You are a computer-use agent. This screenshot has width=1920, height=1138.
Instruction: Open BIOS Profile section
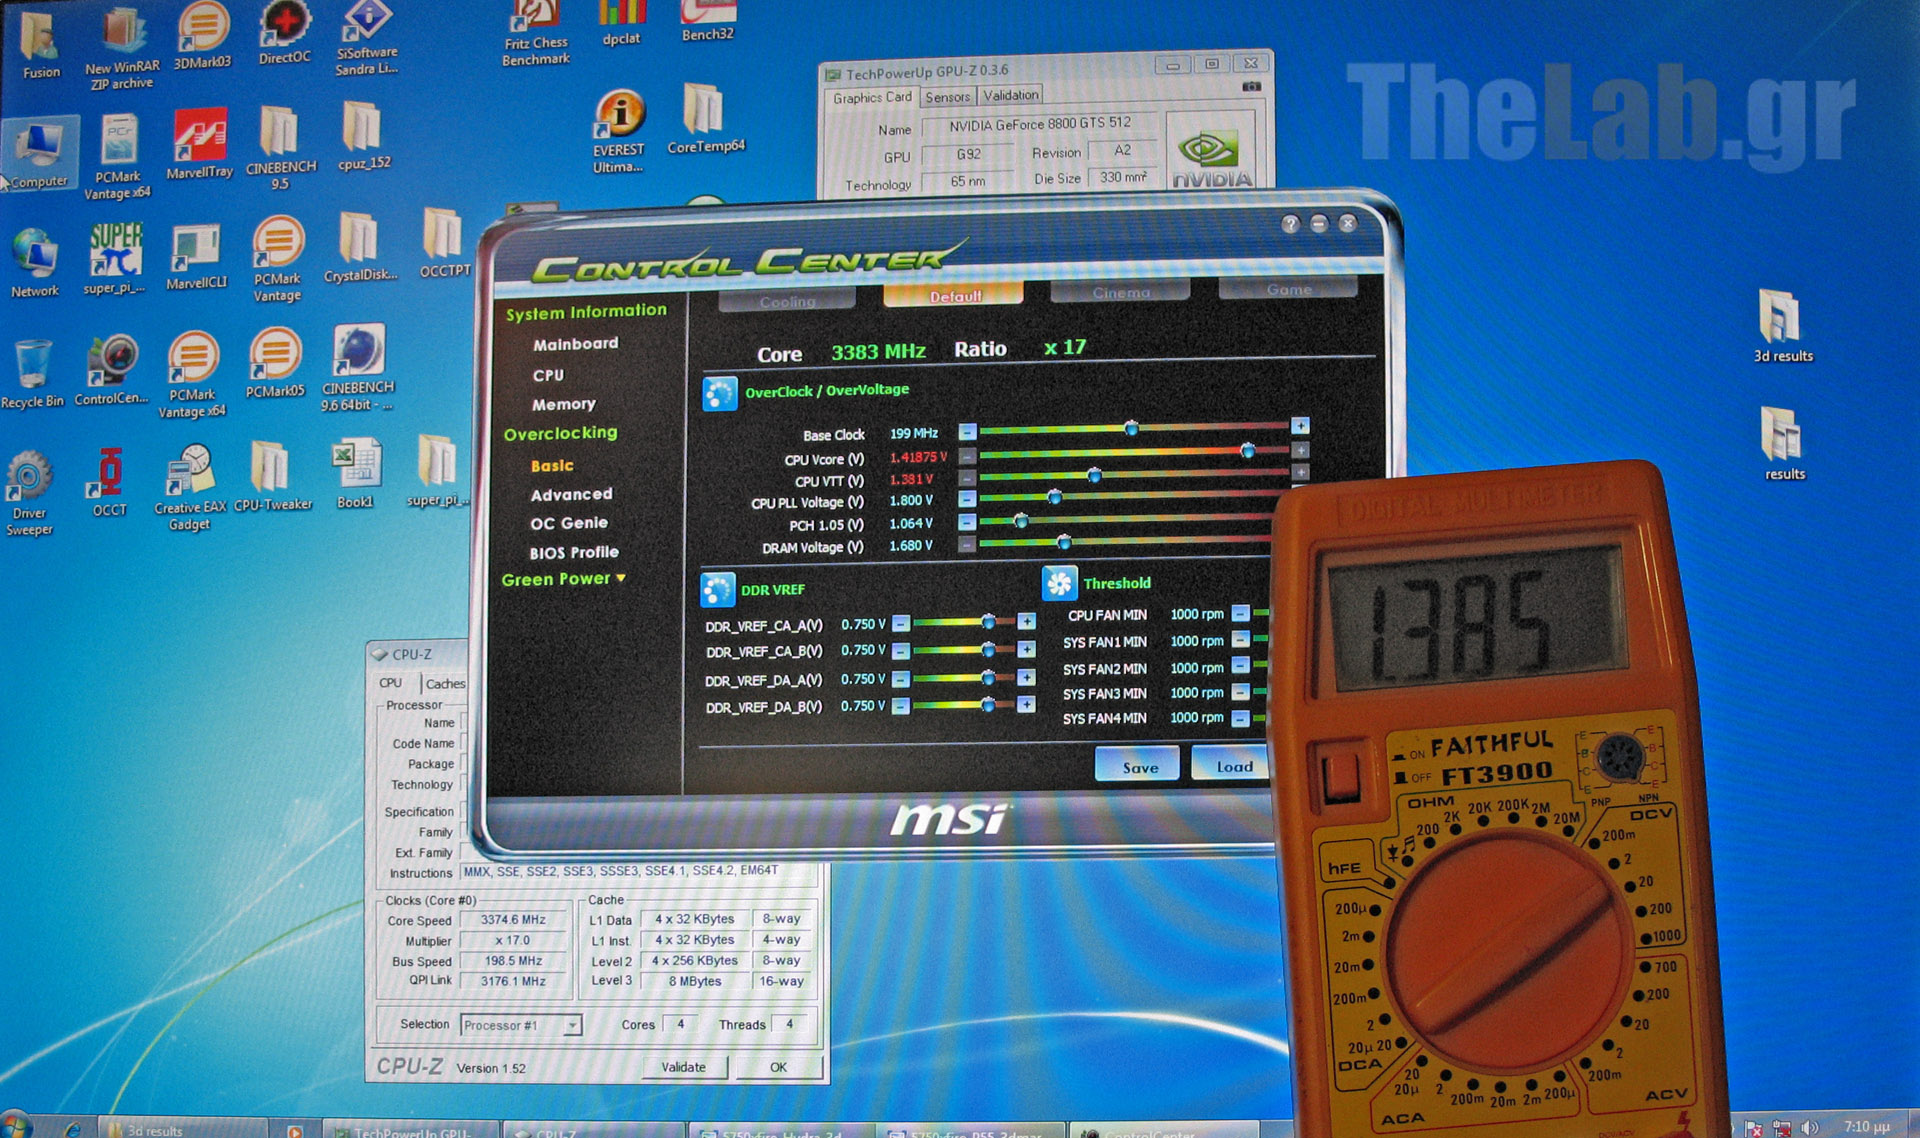click(574, 552)
